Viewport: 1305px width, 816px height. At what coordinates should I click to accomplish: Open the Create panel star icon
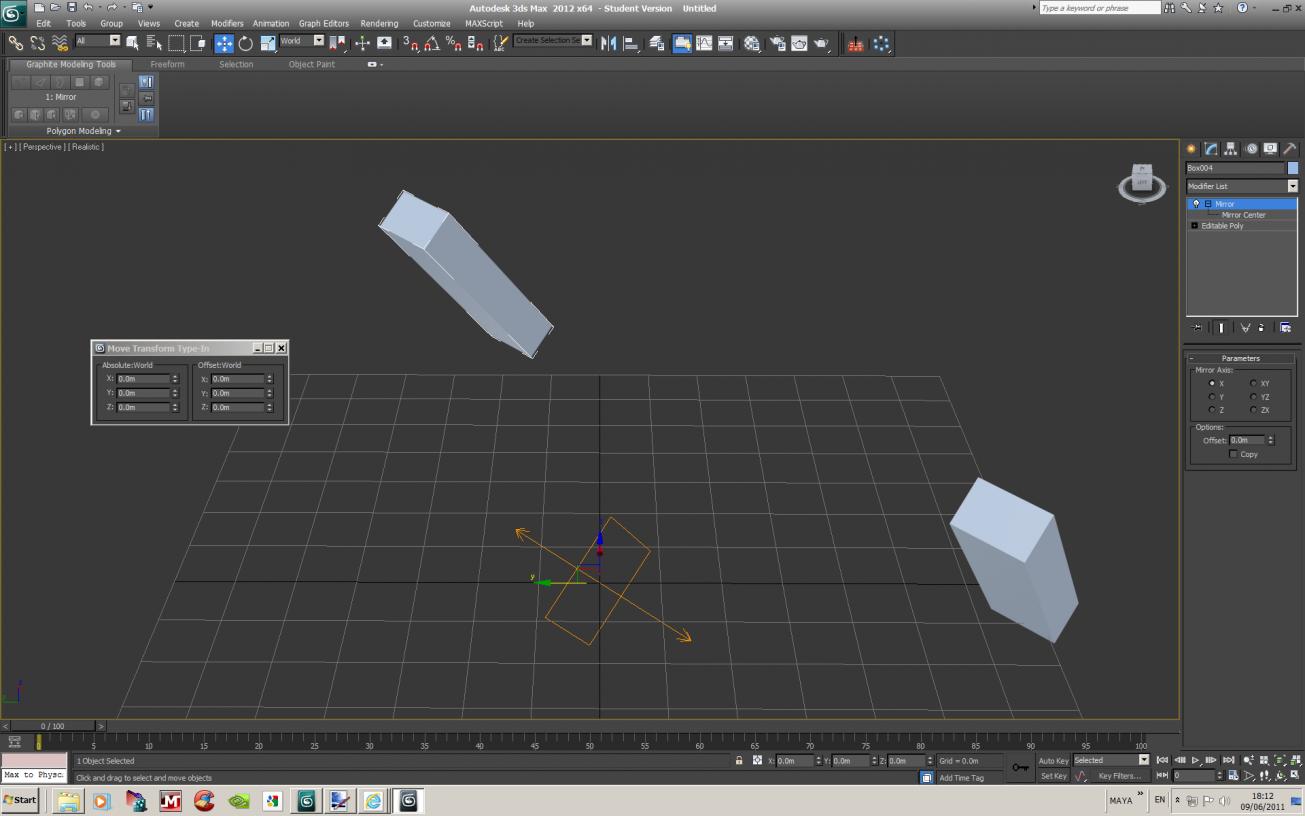click(1191, 149)
